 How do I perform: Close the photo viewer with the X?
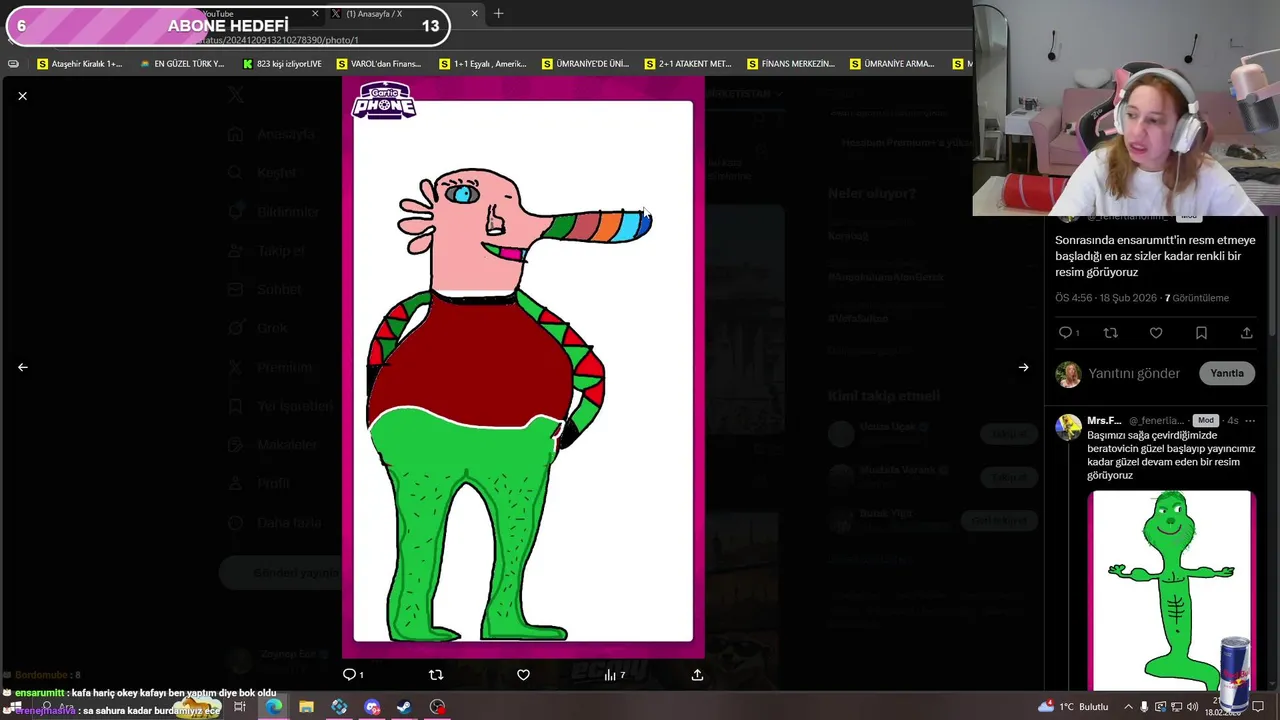click(x=22, y=96)
